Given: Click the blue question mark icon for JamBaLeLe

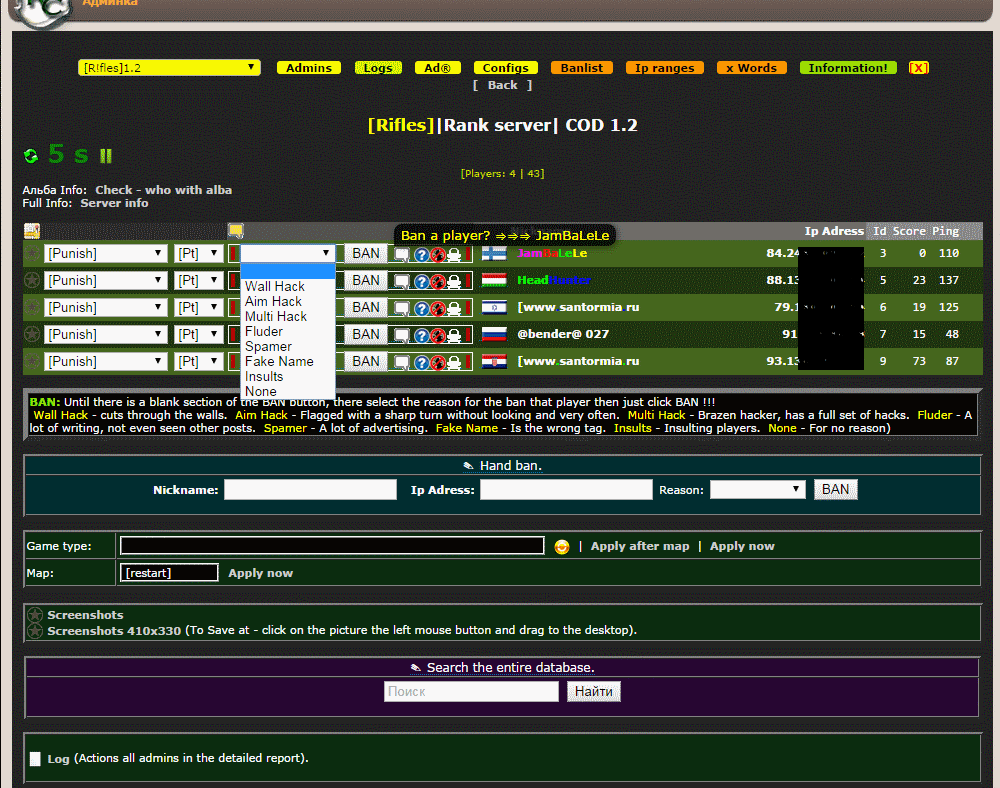Looking at the screenshot, I should (421, 255).
